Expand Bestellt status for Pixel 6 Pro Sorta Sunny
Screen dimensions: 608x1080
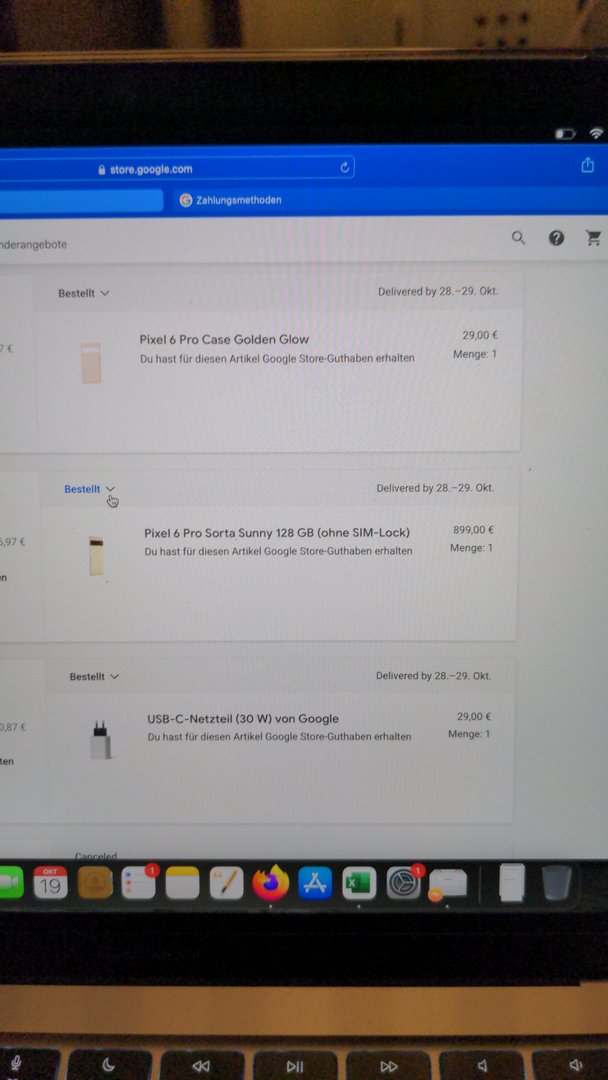90,489
